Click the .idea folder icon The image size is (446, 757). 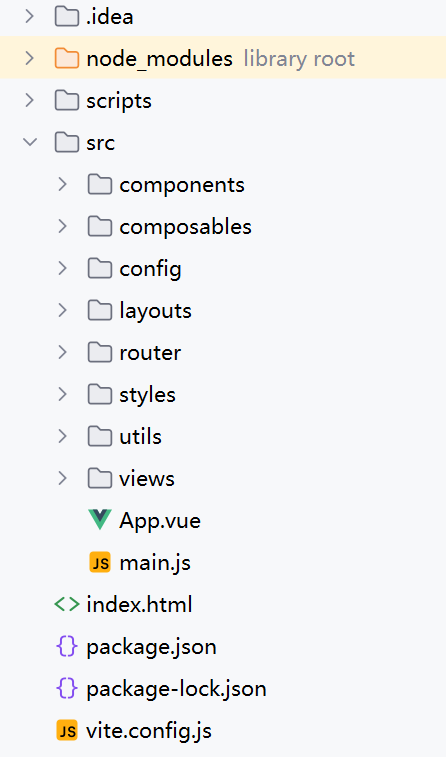coord(67,16)
